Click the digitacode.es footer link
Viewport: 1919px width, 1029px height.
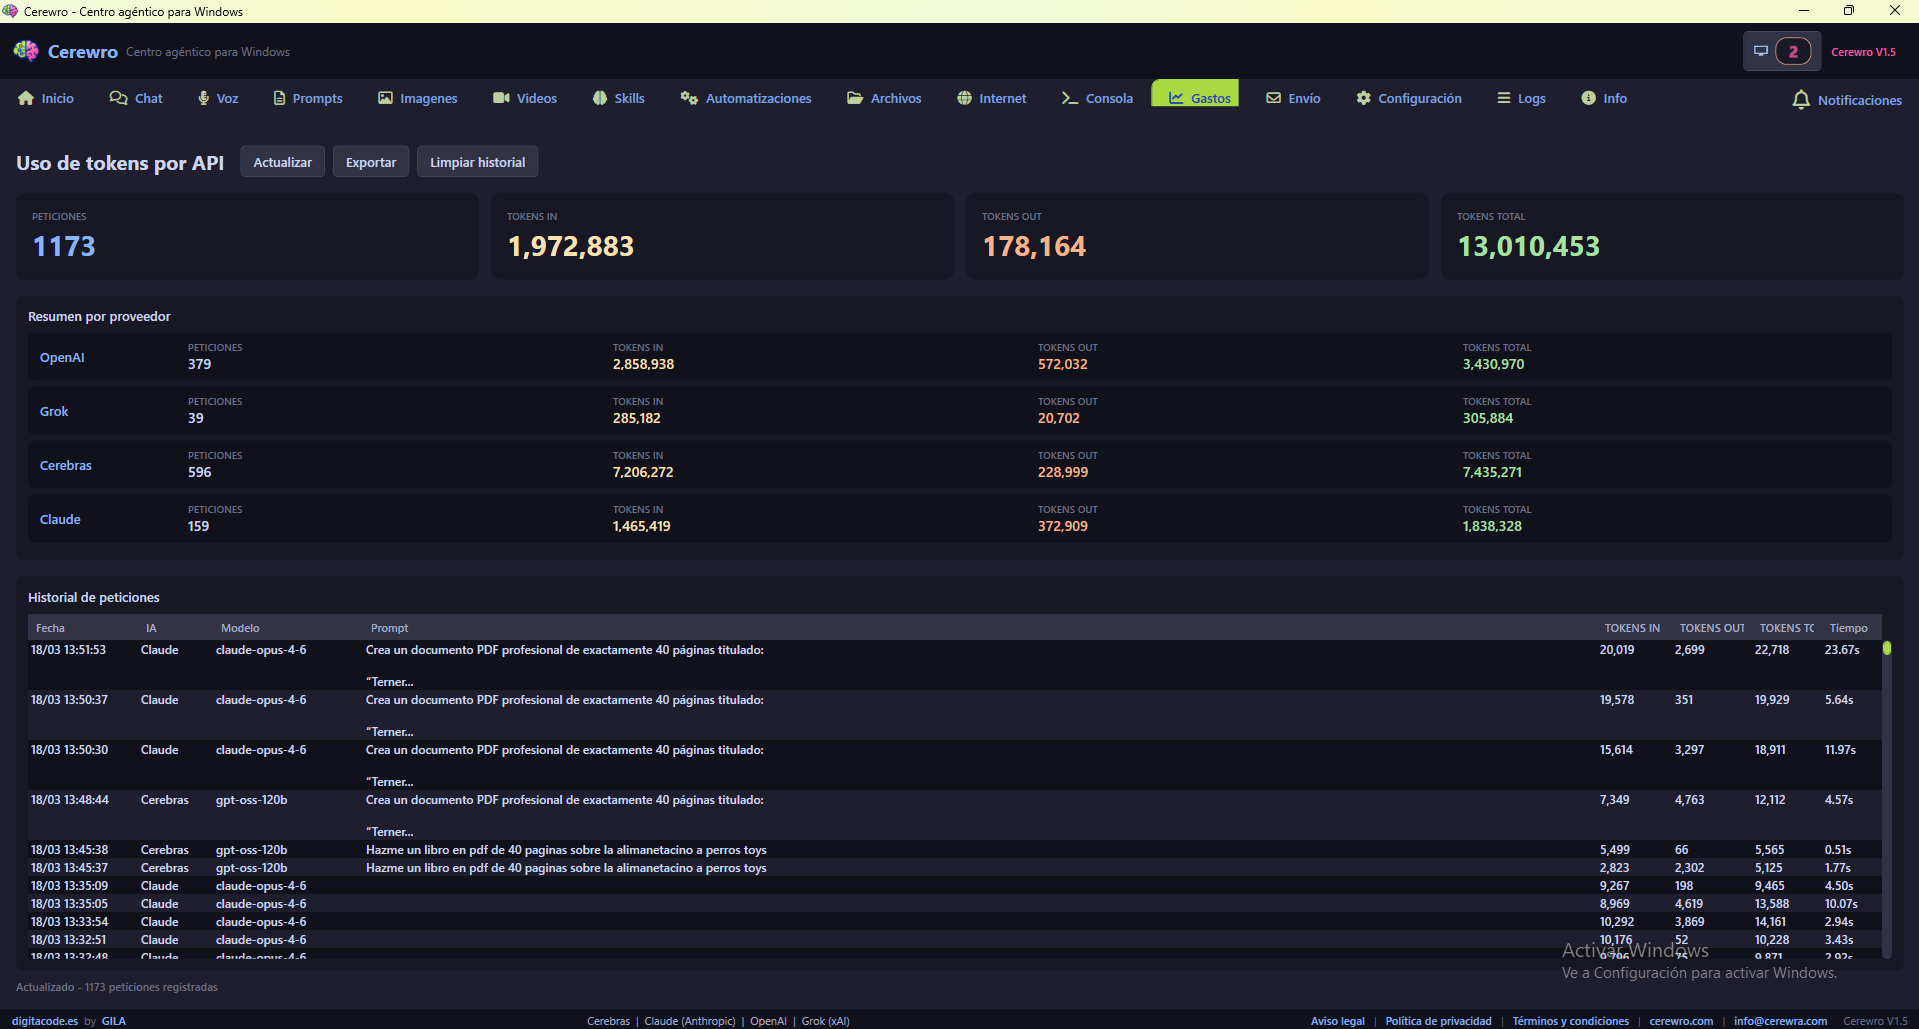45,1021
